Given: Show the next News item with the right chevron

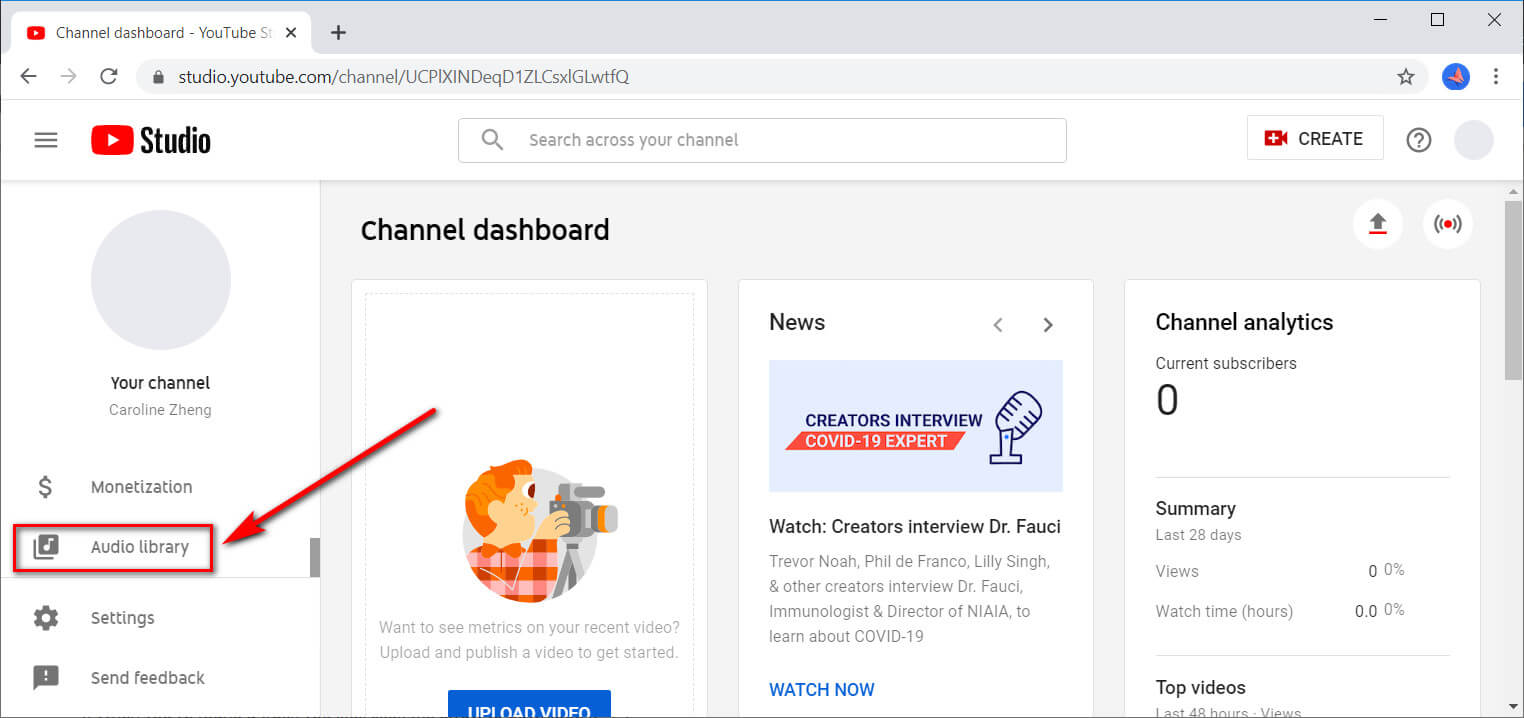Looking at the screenshot, I should coord(1048,324).
